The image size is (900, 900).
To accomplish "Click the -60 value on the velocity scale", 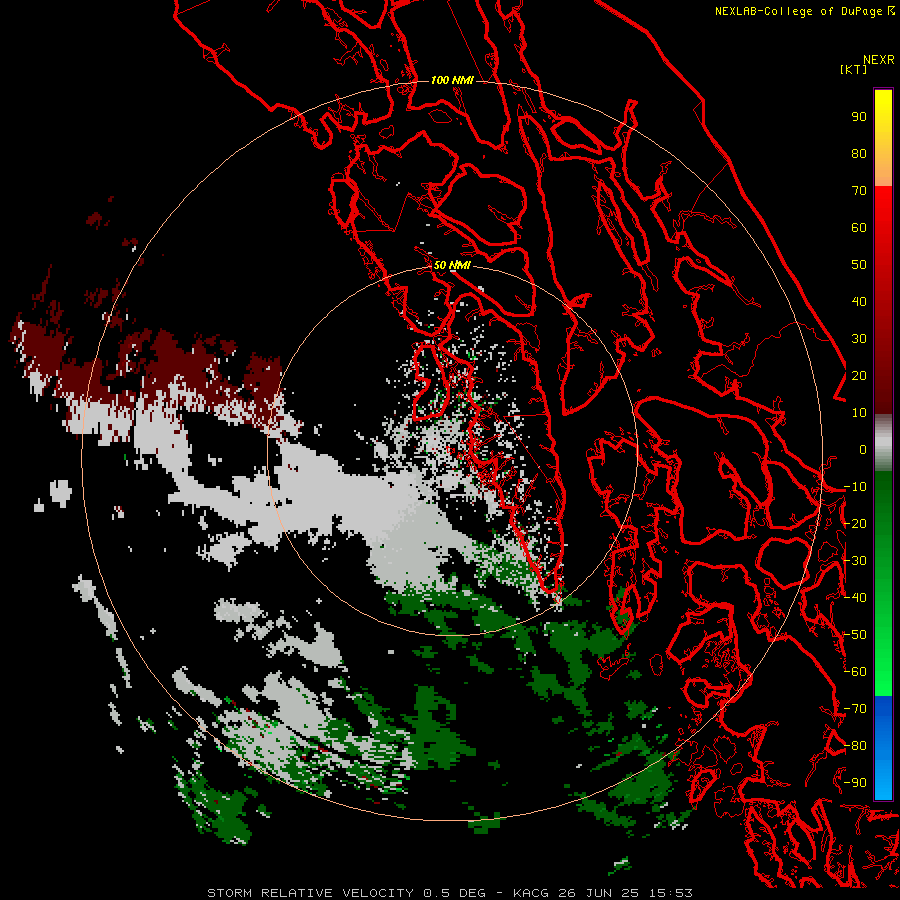I will [855, 672].
